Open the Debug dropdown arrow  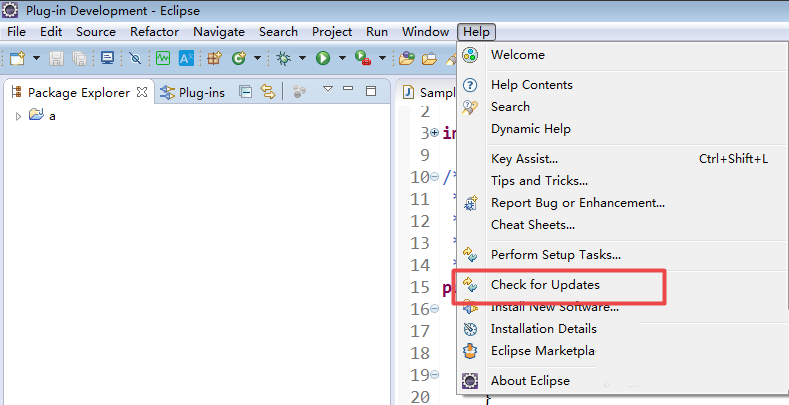[x=302, y=58]
